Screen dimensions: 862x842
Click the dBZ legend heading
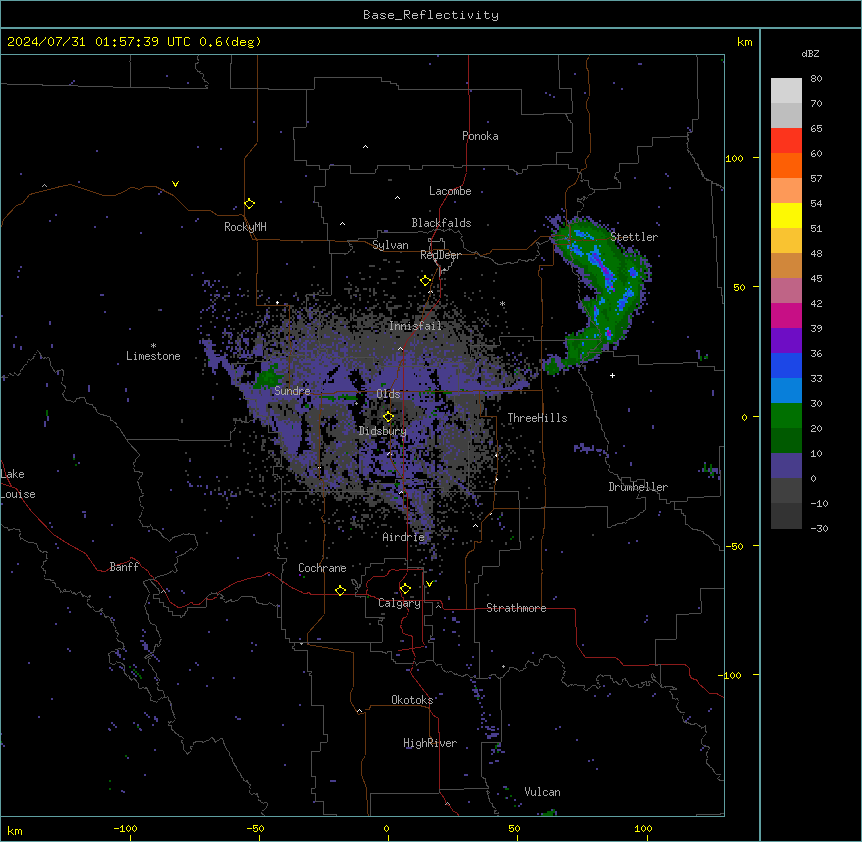[x=810, y=53]
